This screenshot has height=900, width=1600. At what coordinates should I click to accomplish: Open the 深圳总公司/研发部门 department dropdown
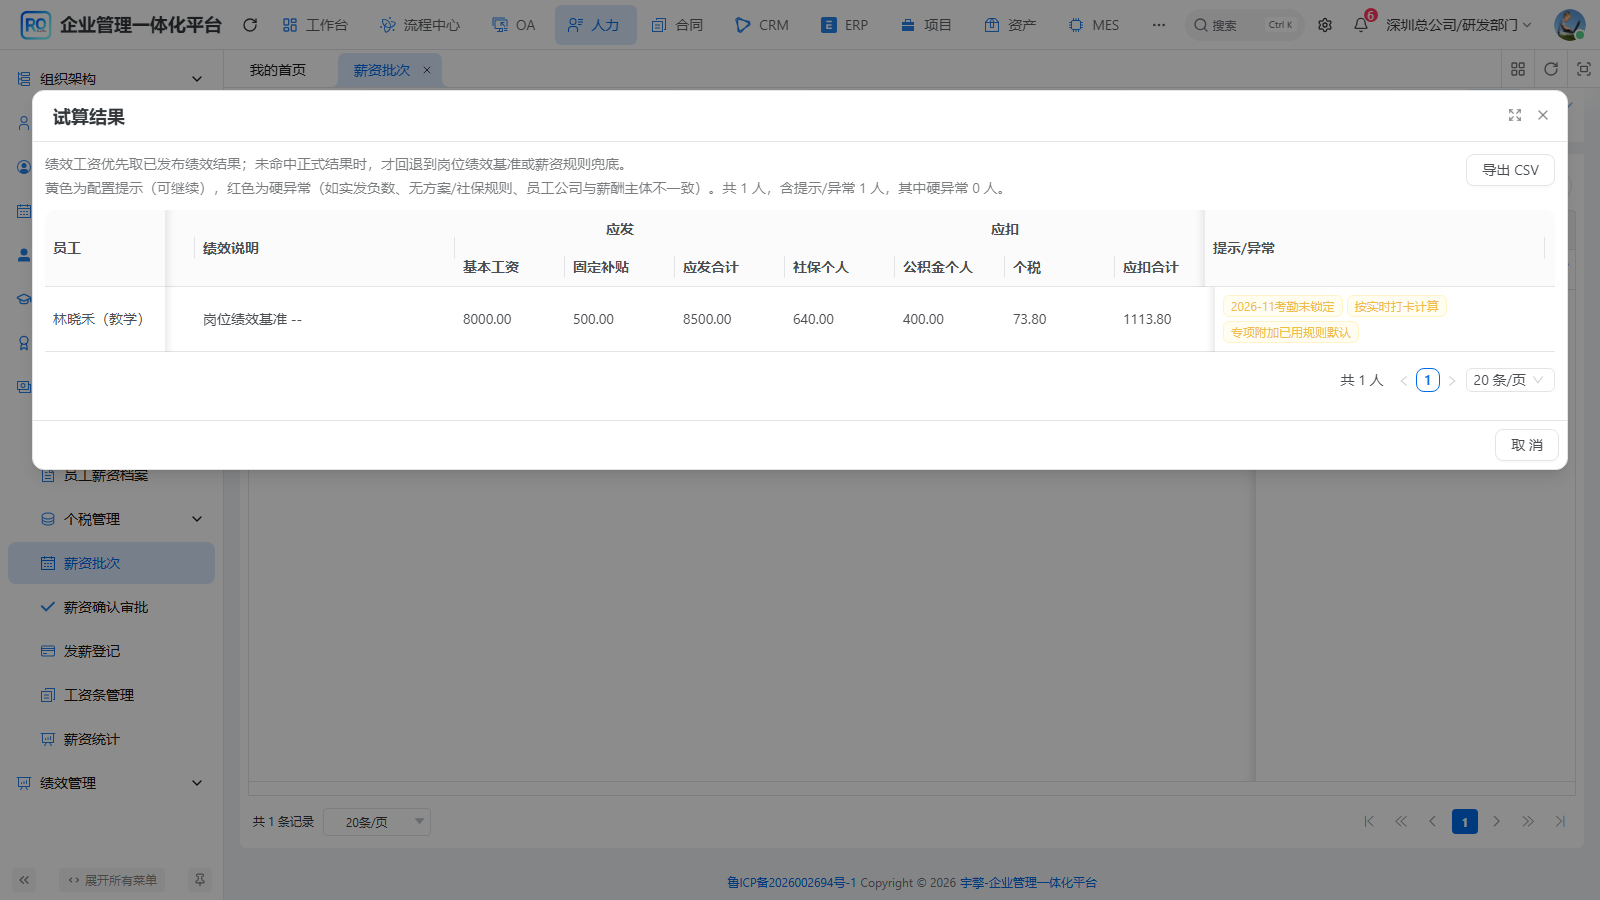[1459, 25]
